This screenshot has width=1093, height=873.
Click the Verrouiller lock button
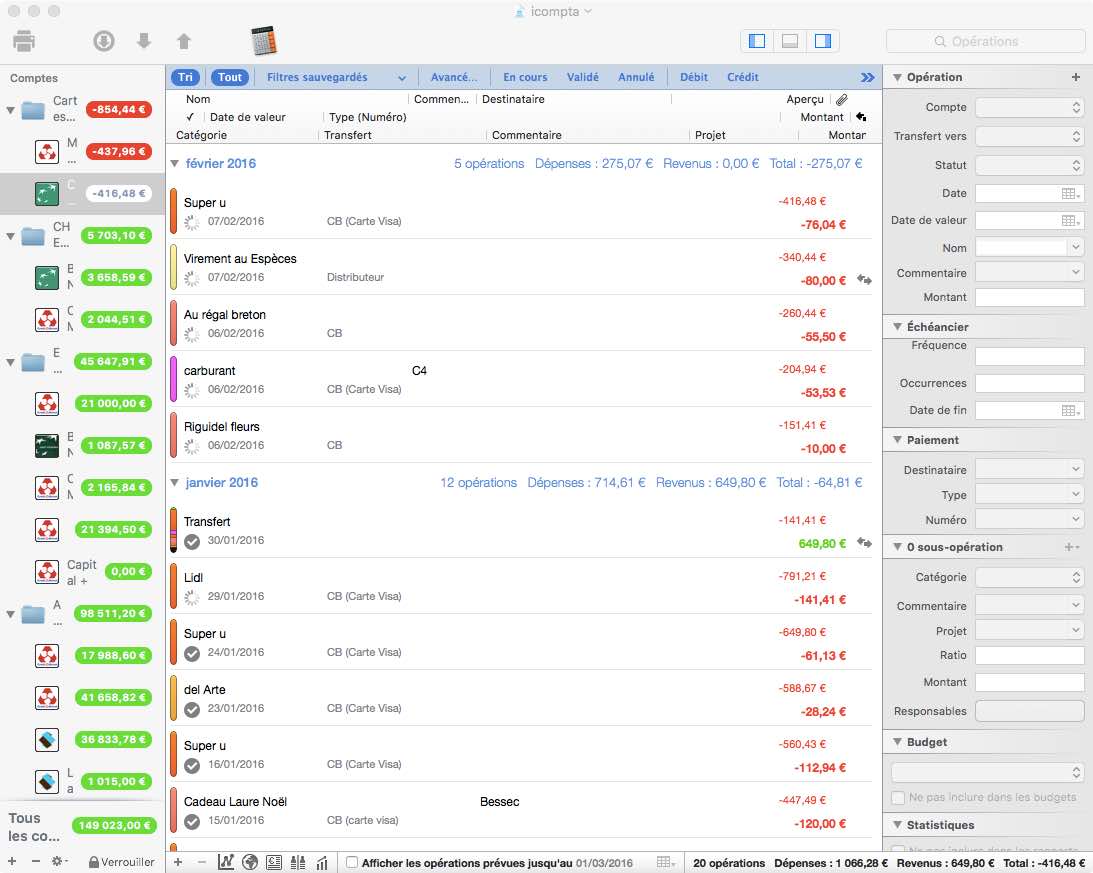point(121,861)
